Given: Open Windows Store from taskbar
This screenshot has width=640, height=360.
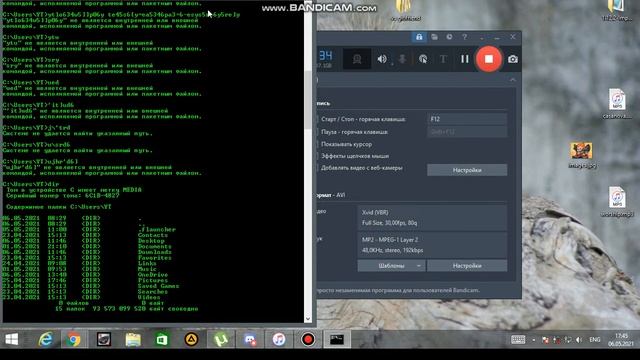Looking at the screenshot, I should pyautogui.click(x=162, y=339).
